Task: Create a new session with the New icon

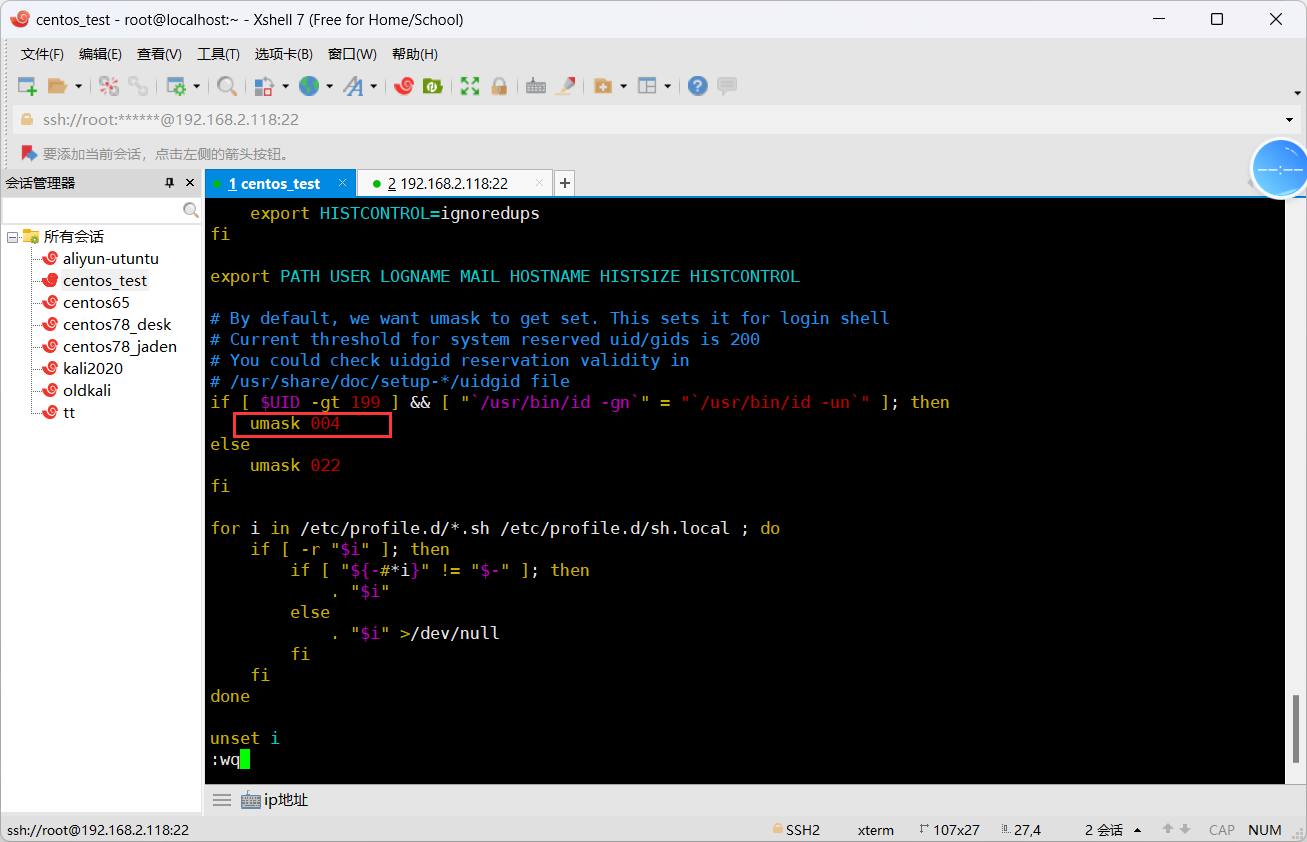Action: [x=25, y=86]
